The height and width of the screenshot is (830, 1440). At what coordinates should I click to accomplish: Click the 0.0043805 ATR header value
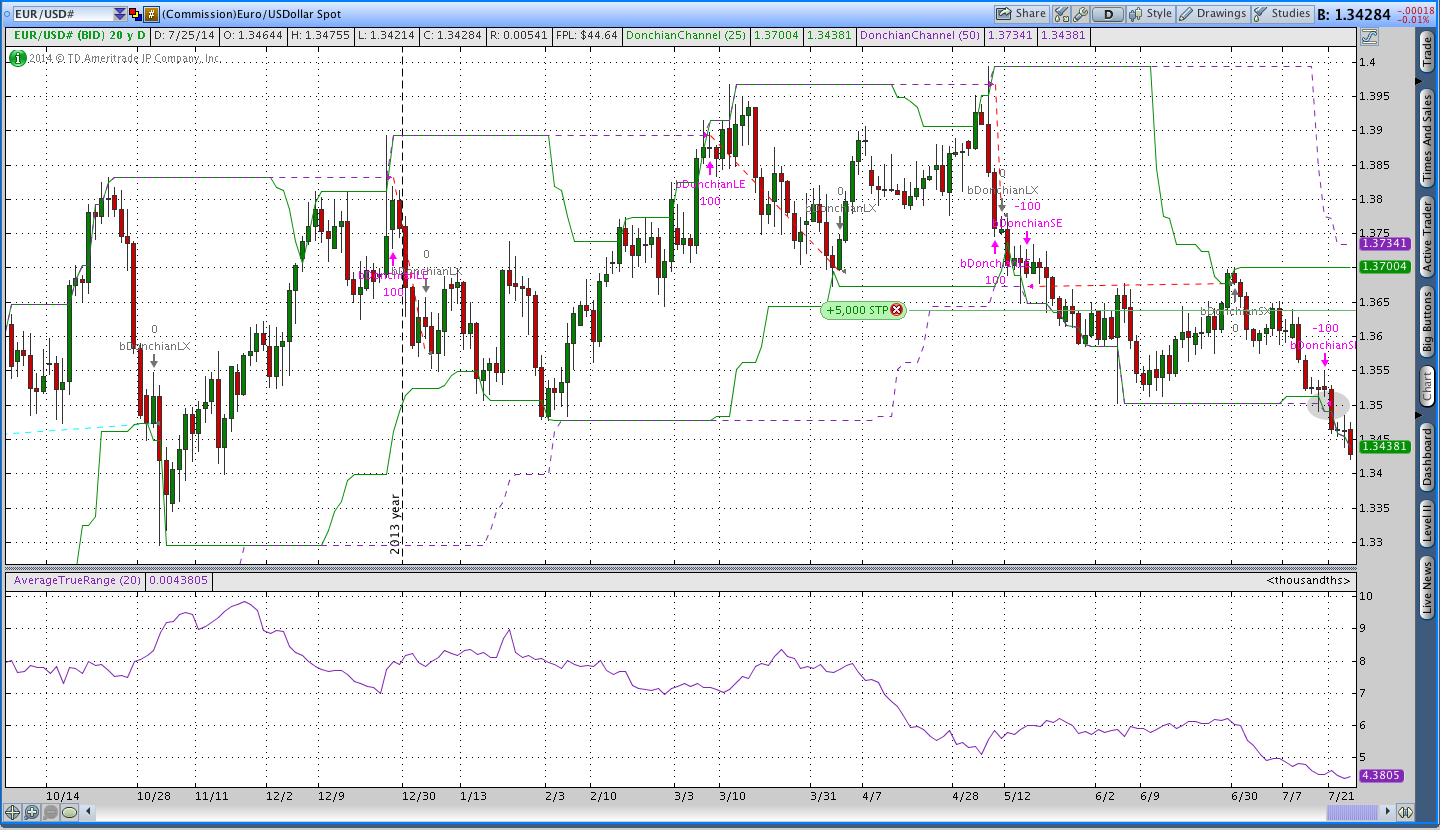click(x=179, y=580)
